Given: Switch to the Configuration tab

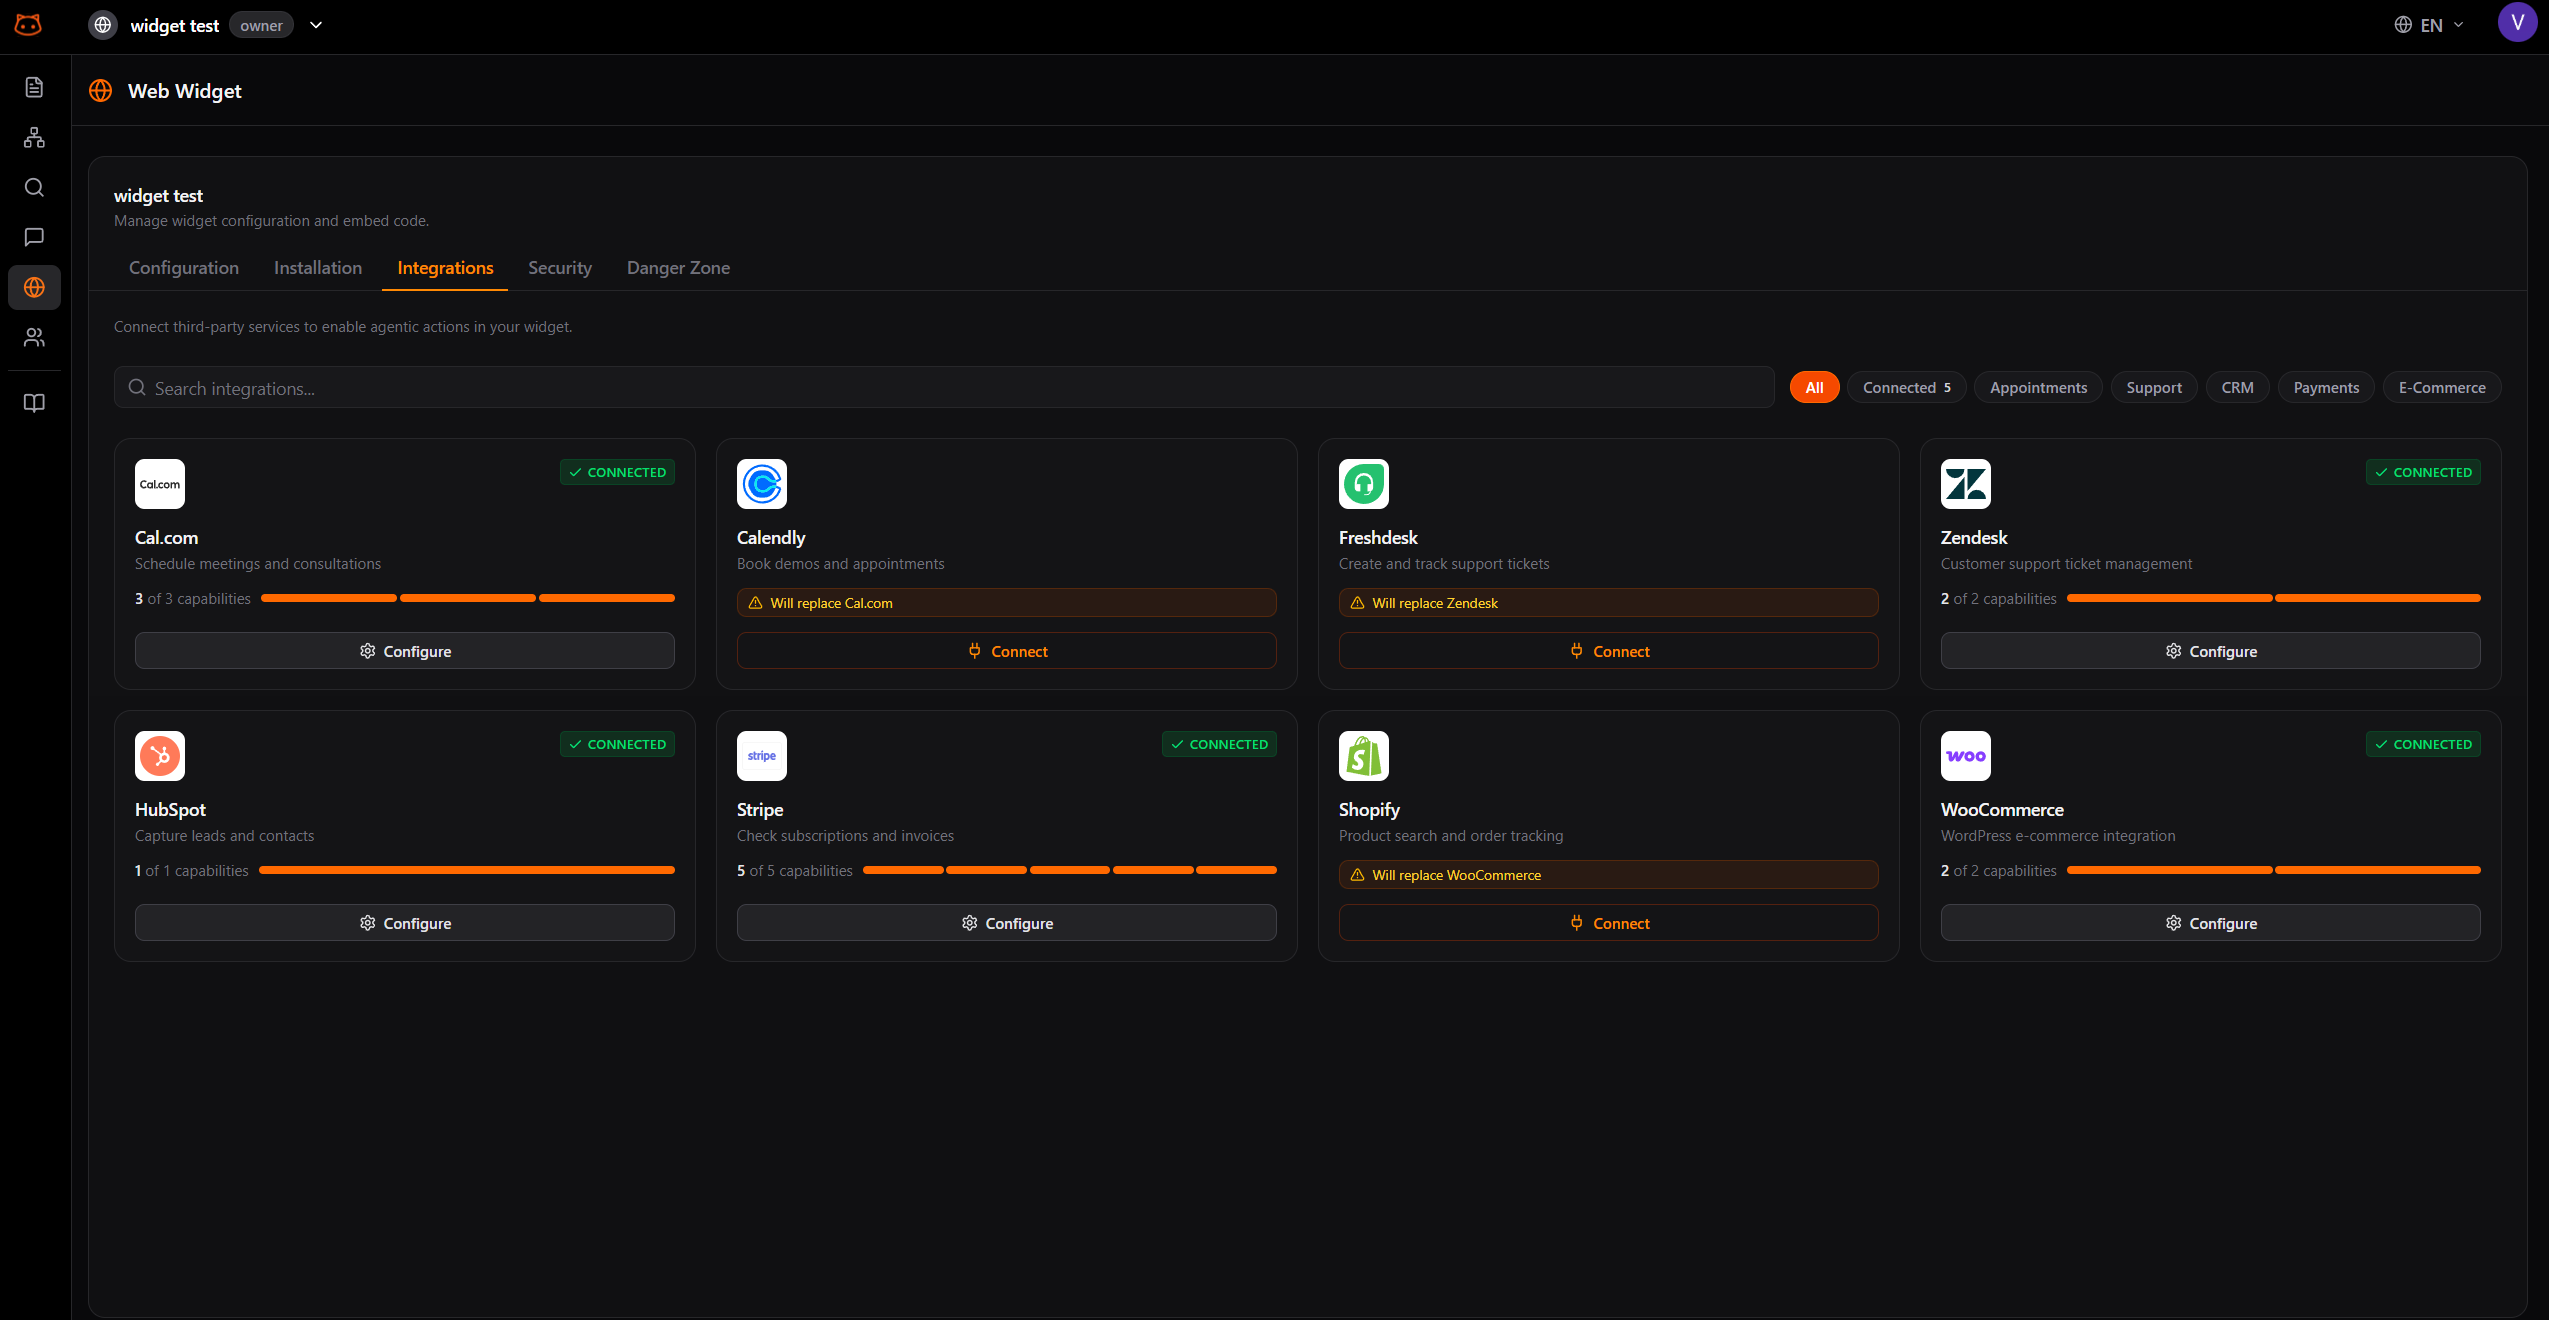Looking at the screenshot, I should pyautogui.click(x=184, y=268).
